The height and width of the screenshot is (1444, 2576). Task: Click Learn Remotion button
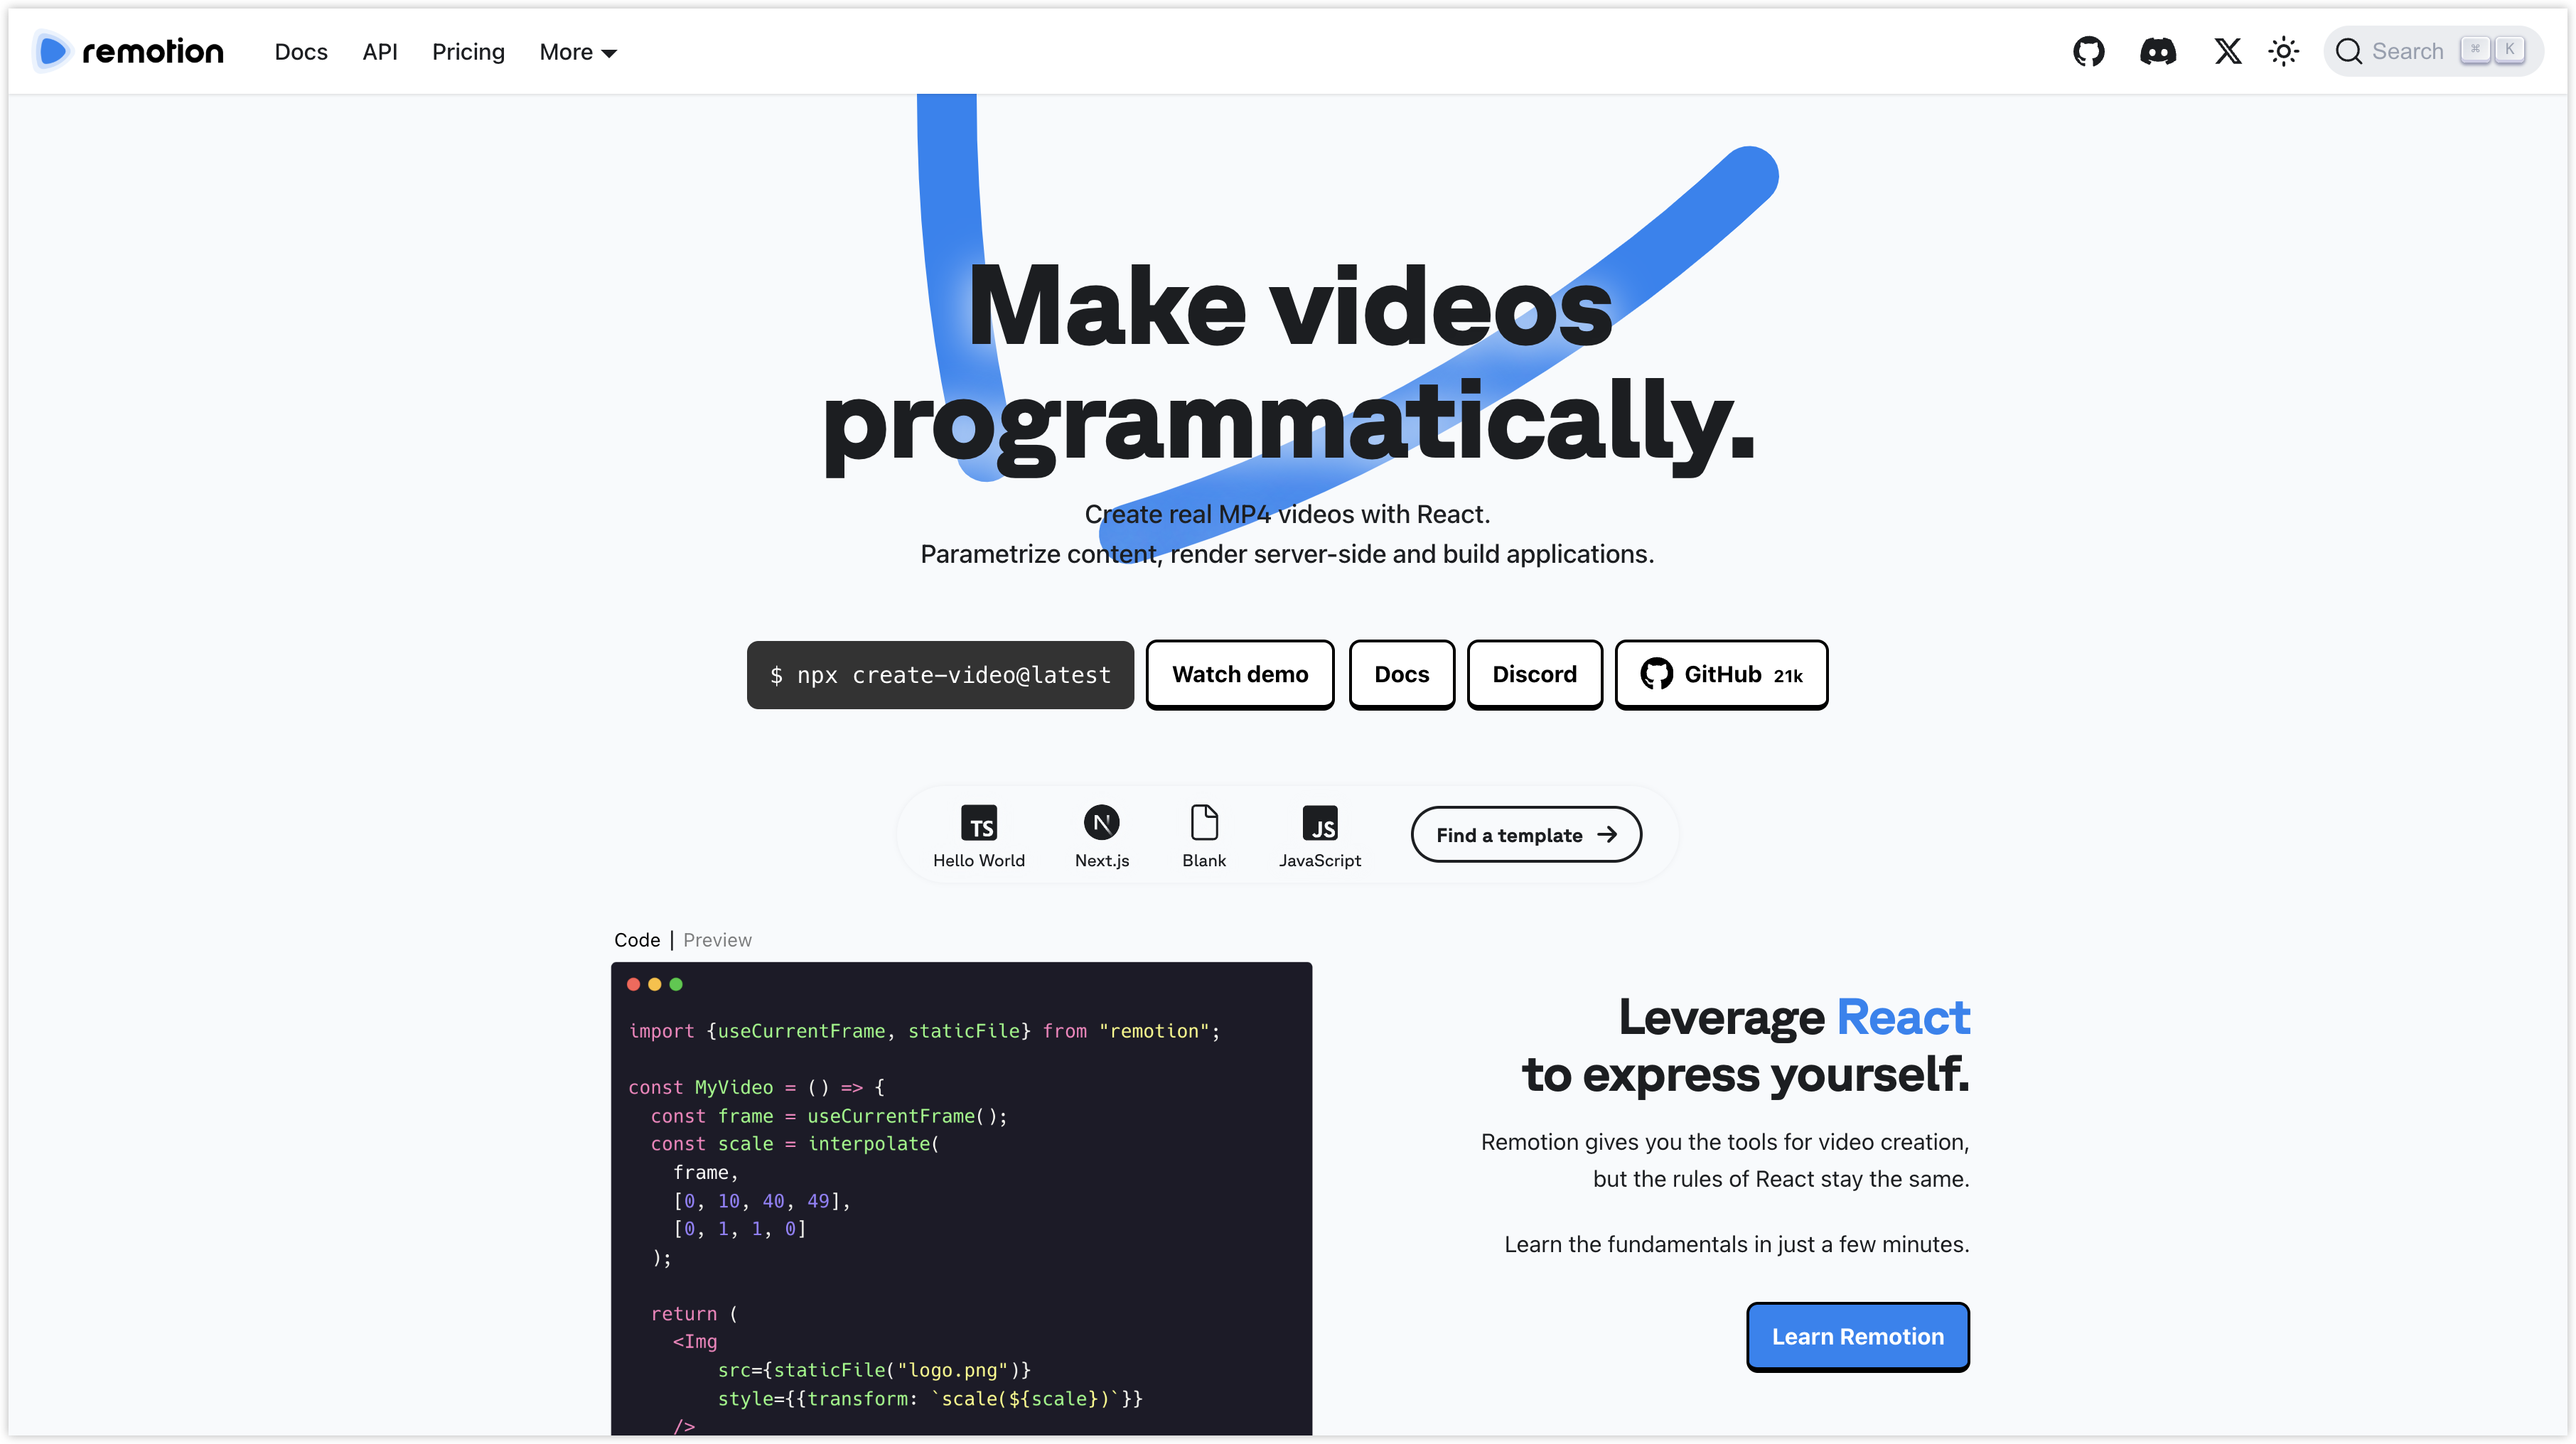[x=1857, y=1335]
